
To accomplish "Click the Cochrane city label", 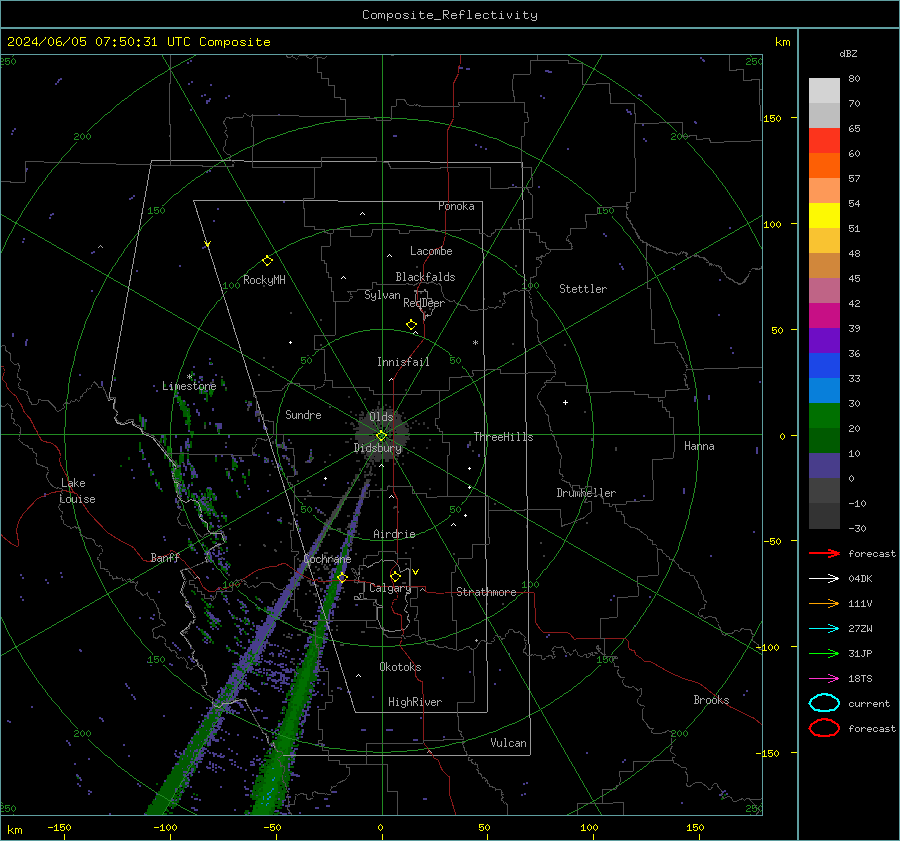I will [327, 559].
